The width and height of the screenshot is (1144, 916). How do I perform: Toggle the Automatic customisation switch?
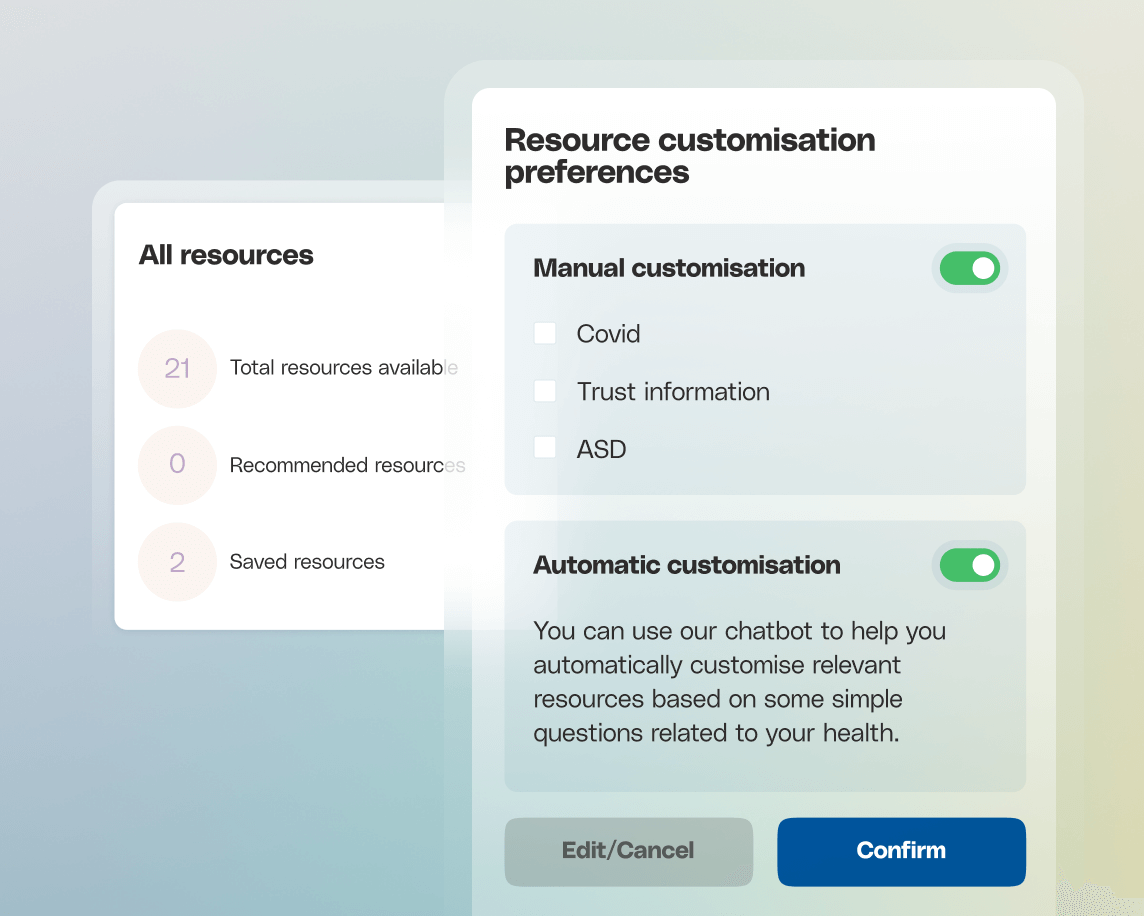click(970, 566)
